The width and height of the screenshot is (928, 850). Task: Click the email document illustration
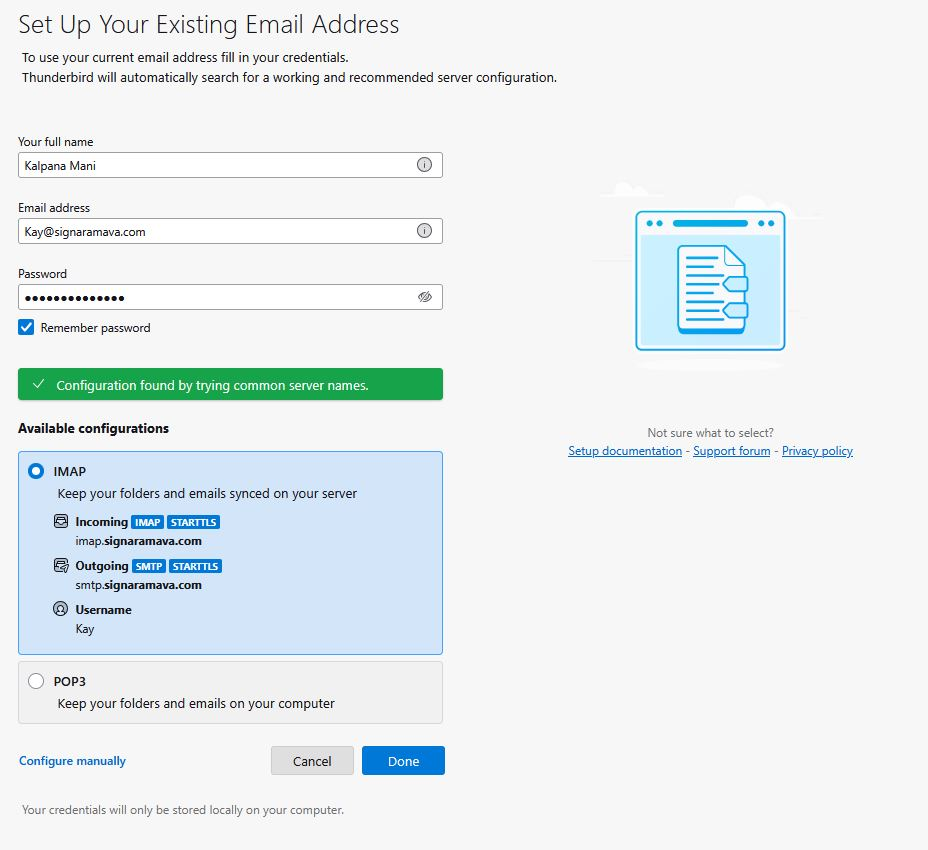tap(710, 281)
